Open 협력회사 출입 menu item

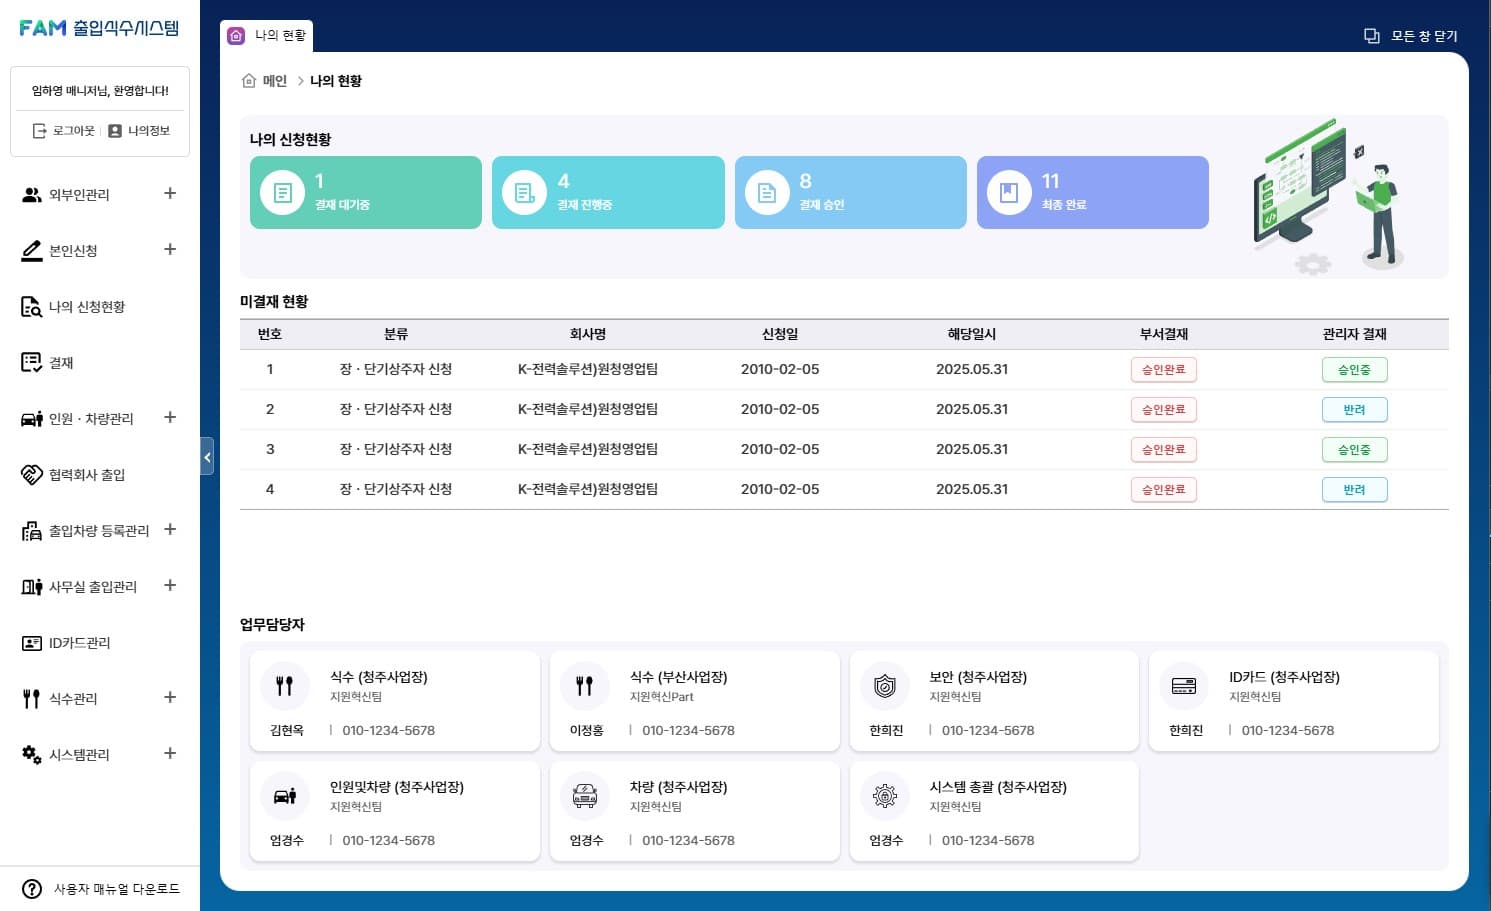tap(87, 475)
